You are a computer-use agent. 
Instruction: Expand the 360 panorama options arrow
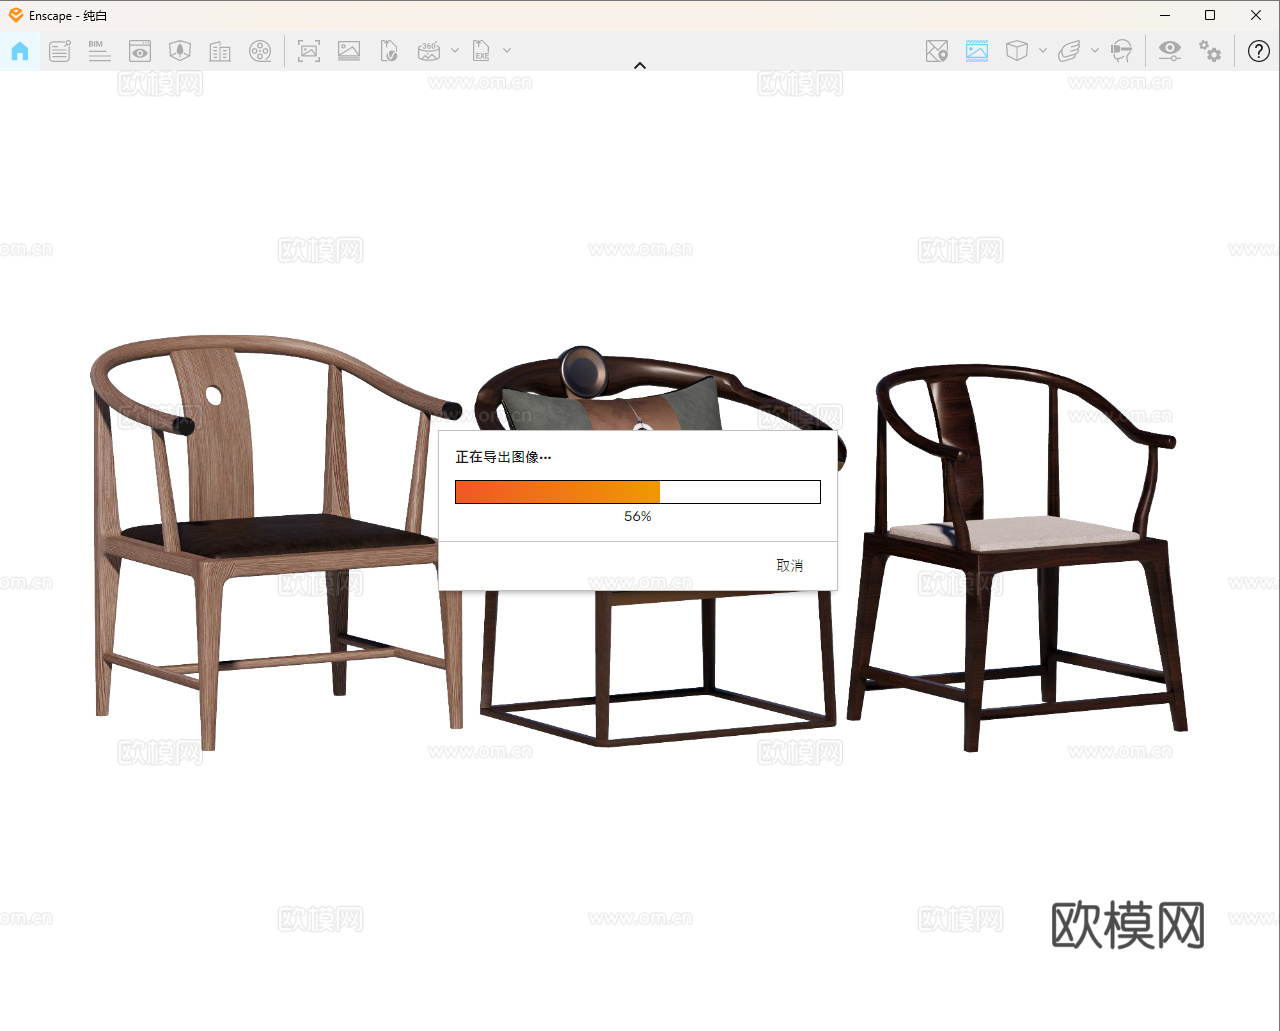pyautogui.click(x=455, y=50)
